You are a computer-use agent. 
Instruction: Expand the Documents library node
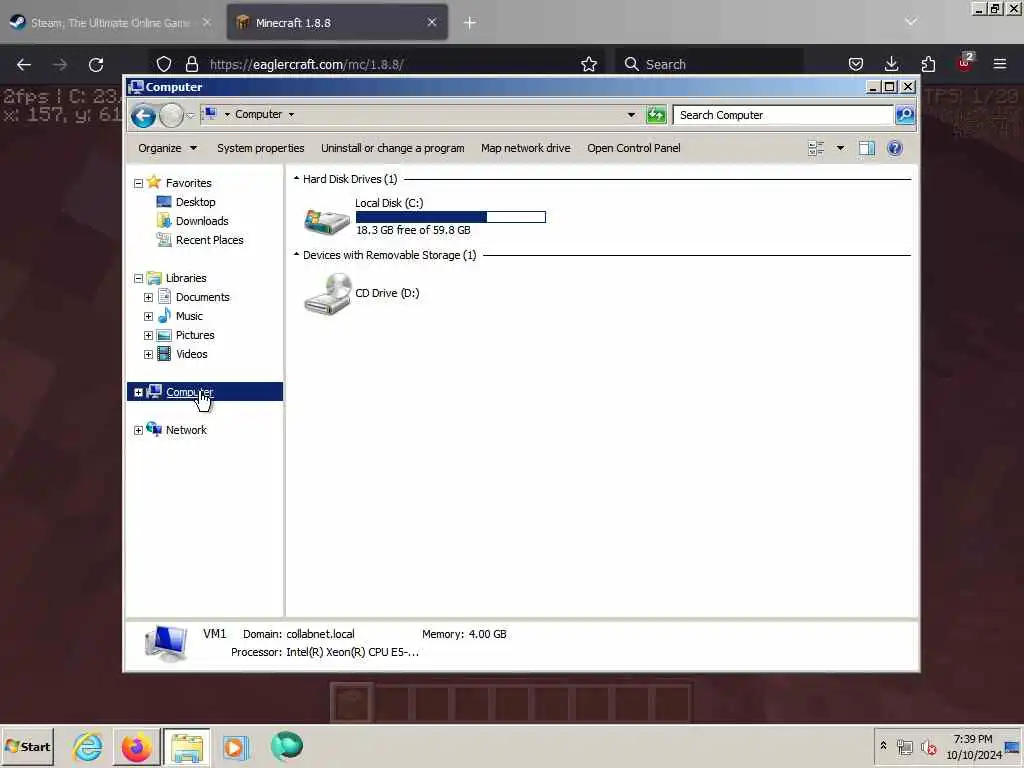(148, 297)
